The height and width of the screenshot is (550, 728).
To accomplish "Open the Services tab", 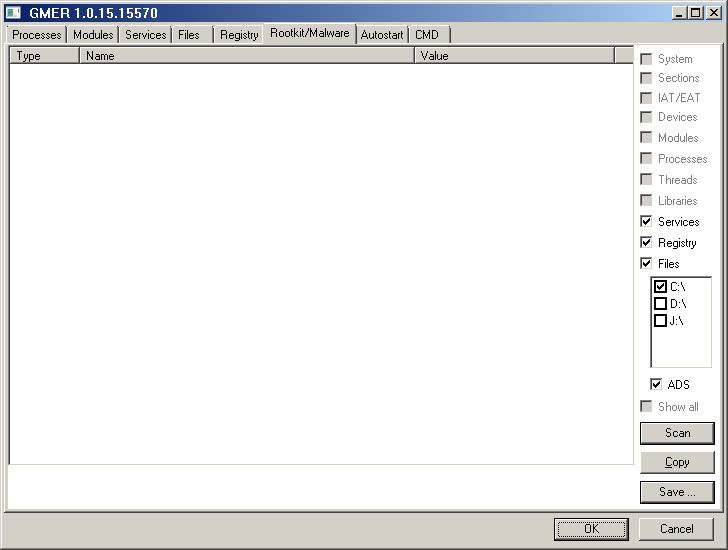I will [x=145, y=35].
